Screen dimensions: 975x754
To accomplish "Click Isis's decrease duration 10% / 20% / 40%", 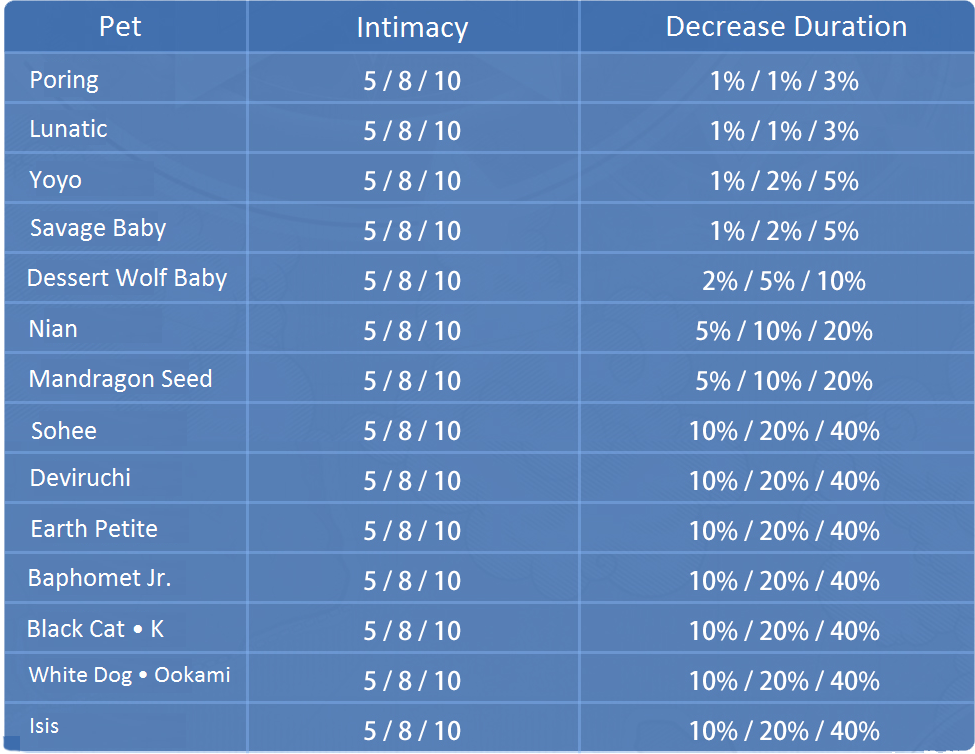I will [785, 731].
